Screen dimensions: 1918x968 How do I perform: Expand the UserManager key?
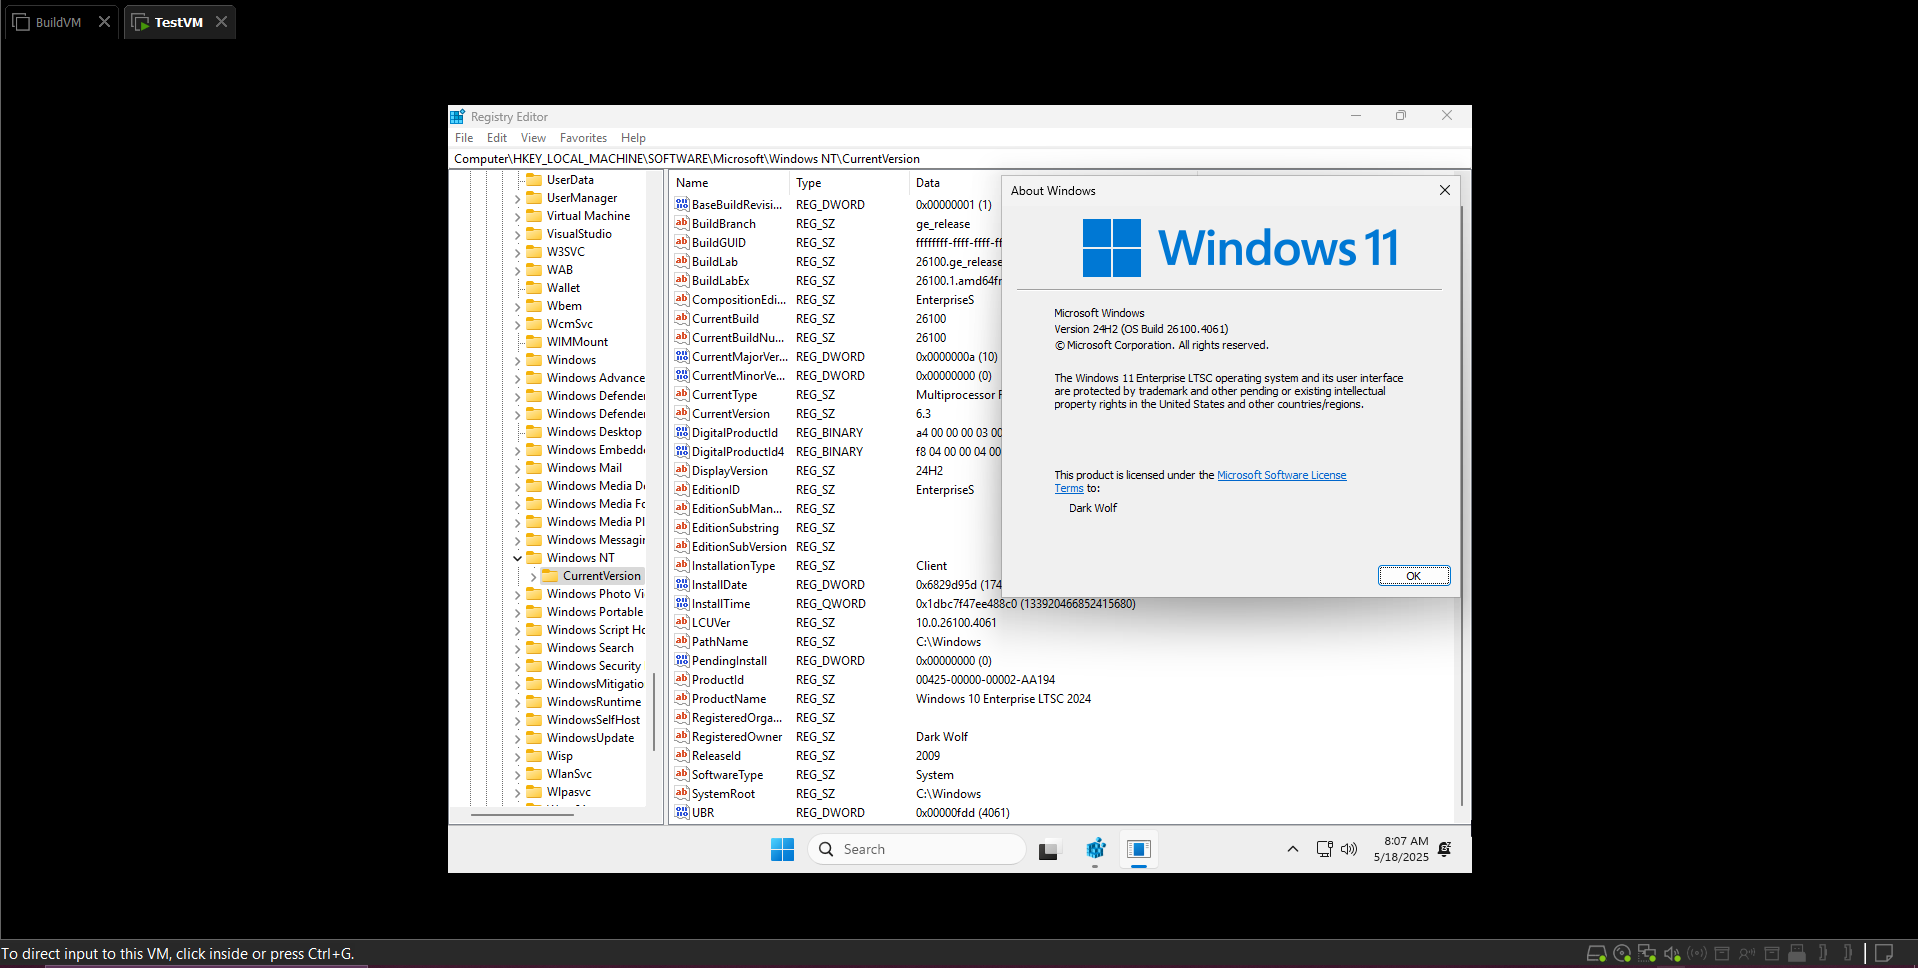coord(517,198)
